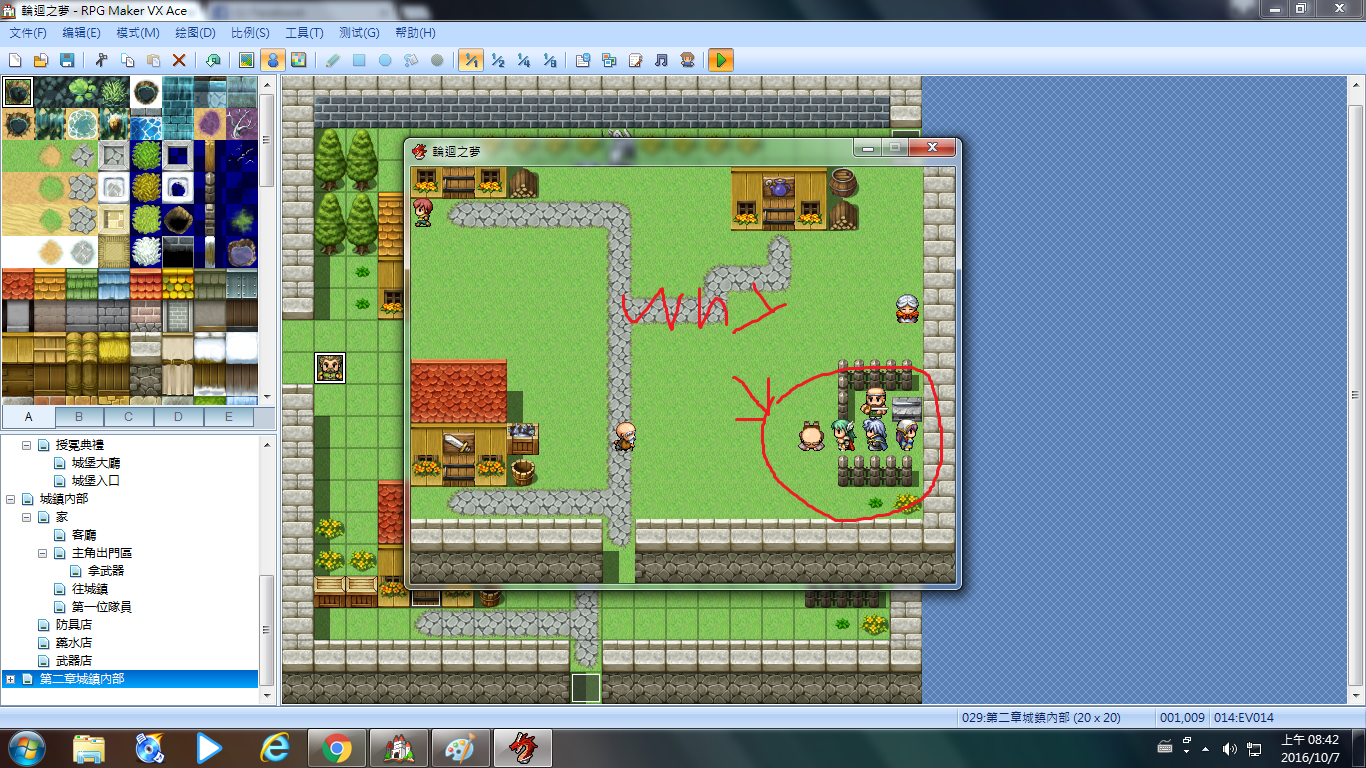The image size is (1366, 768).
Task: Select the Shadow Pen tool
Action: click(437, 60)
